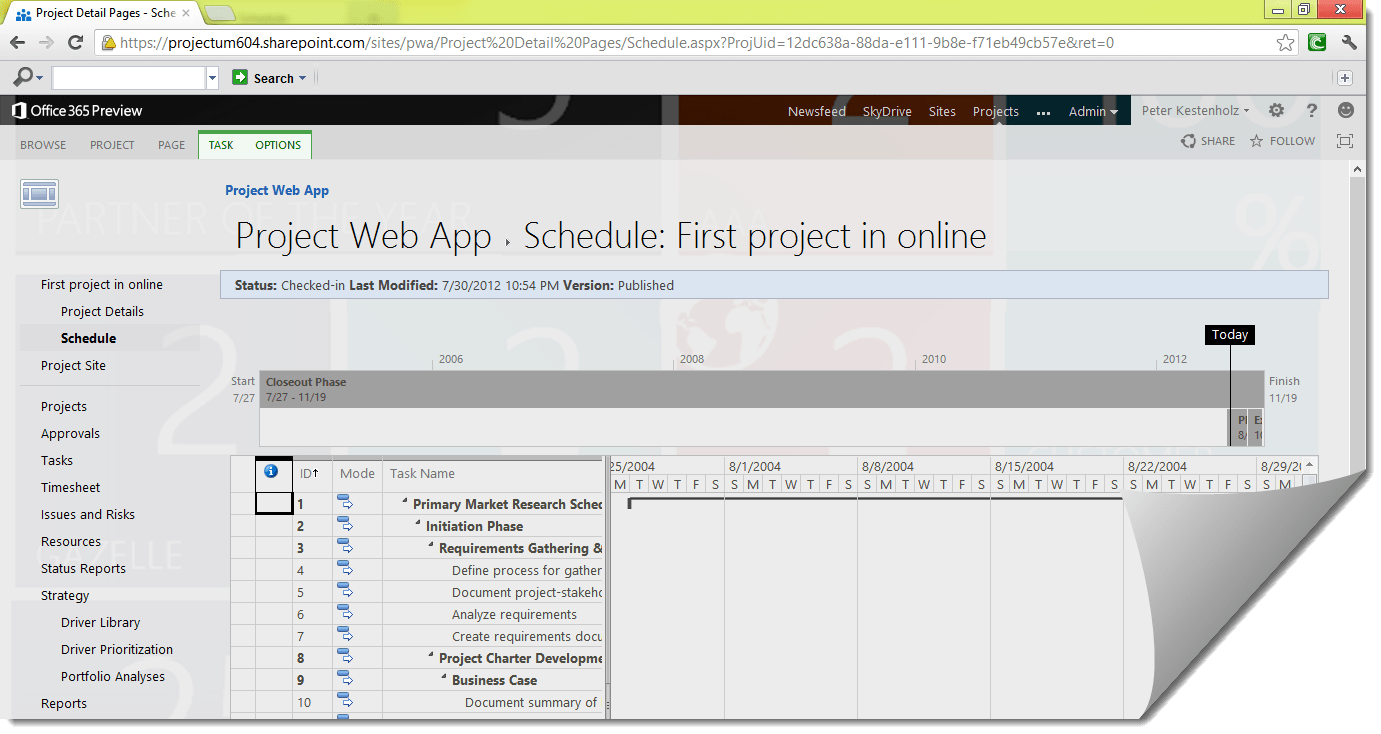The image size is (1381, 734).
Task: Click the smiley feedback icon
Action: [x=1346, y=110]
